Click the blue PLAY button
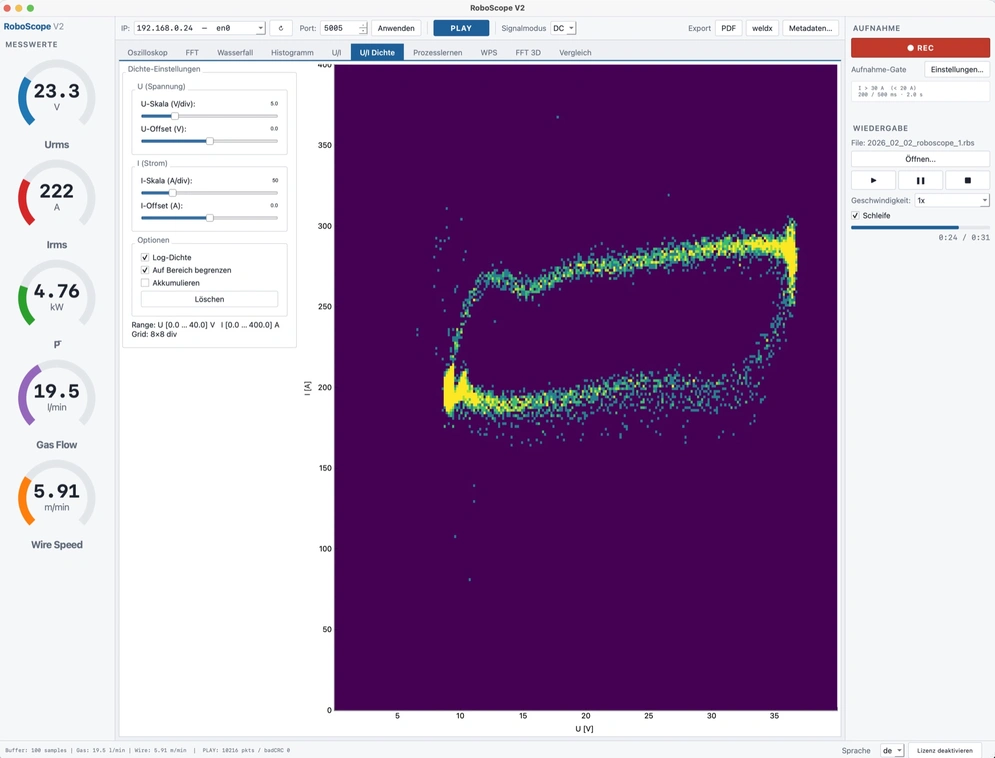995x758 pixels. point(461,28)
